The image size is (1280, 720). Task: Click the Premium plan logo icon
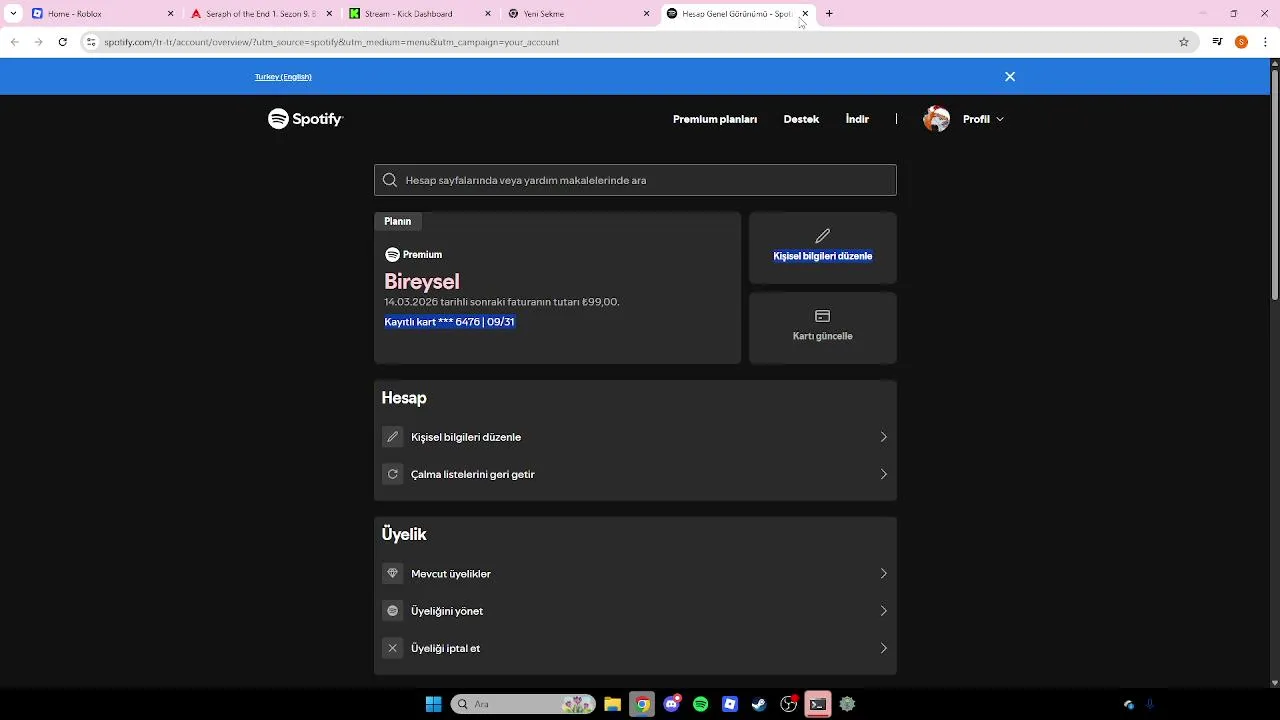click(392, 255)
